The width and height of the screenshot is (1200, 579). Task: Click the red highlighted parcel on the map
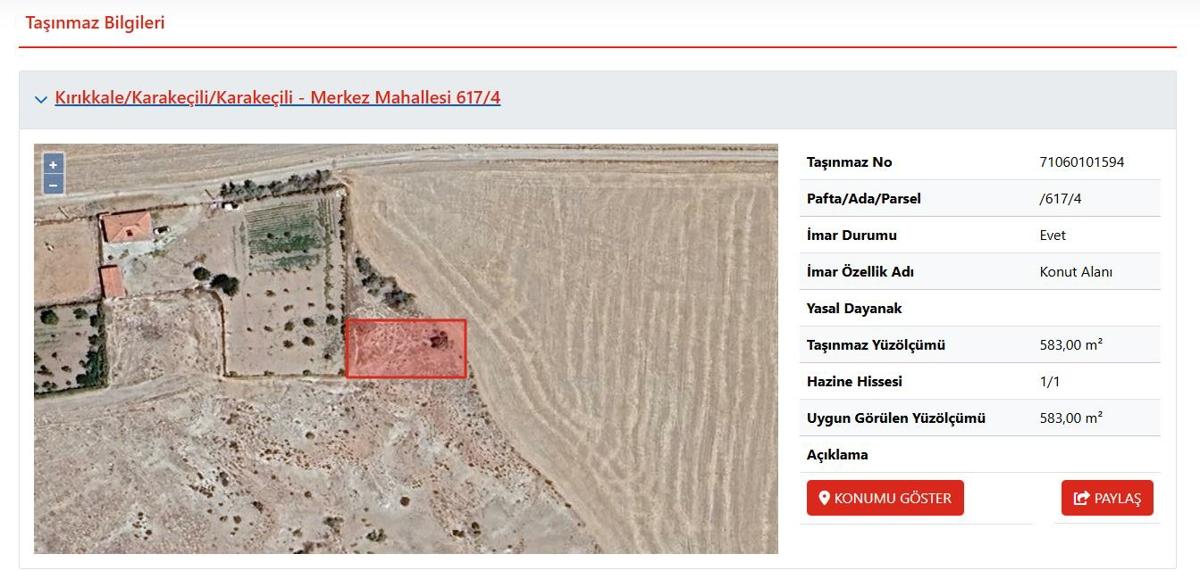(406, 350)
